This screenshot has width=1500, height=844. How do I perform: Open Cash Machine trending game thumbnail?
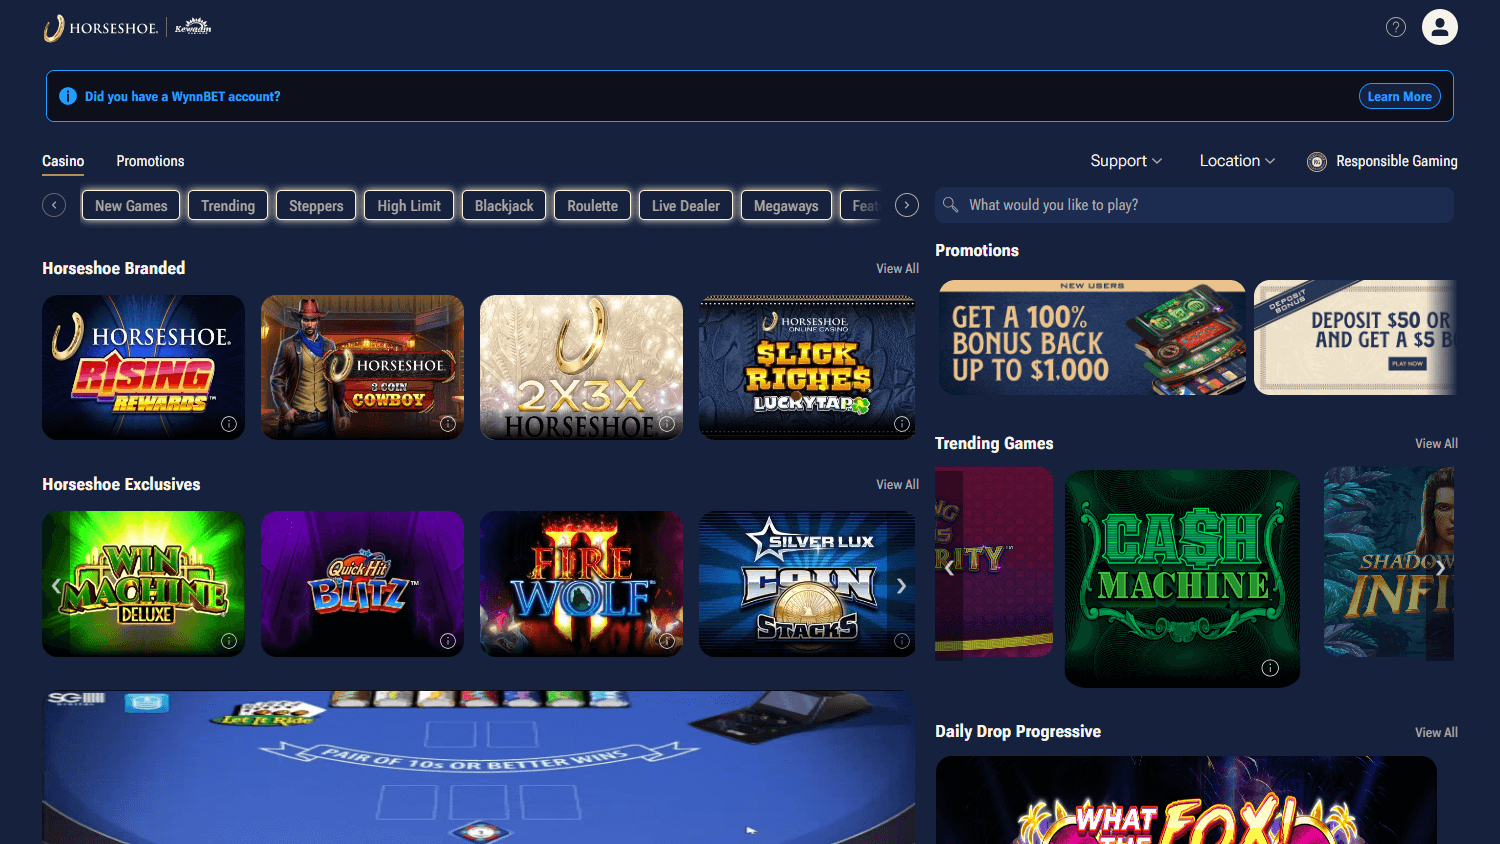1182,578
